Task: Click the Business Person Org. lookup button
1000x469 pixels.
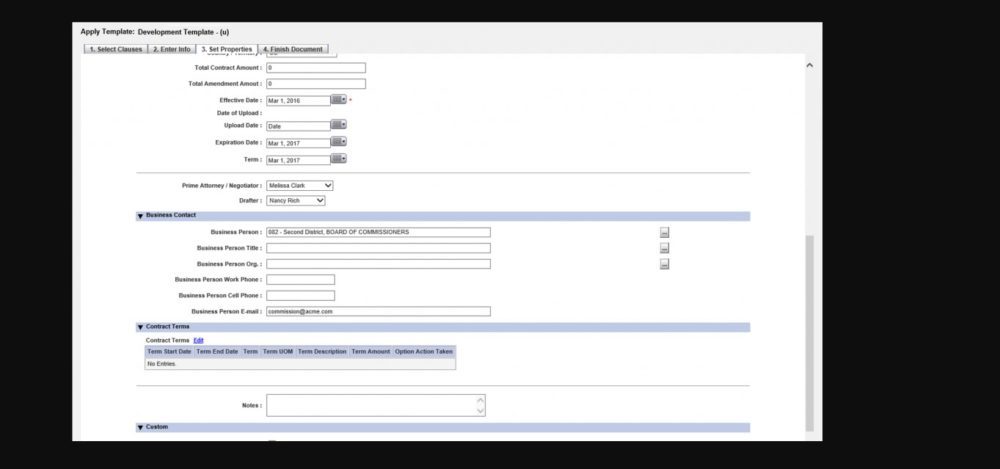Action: click(664, 264)
